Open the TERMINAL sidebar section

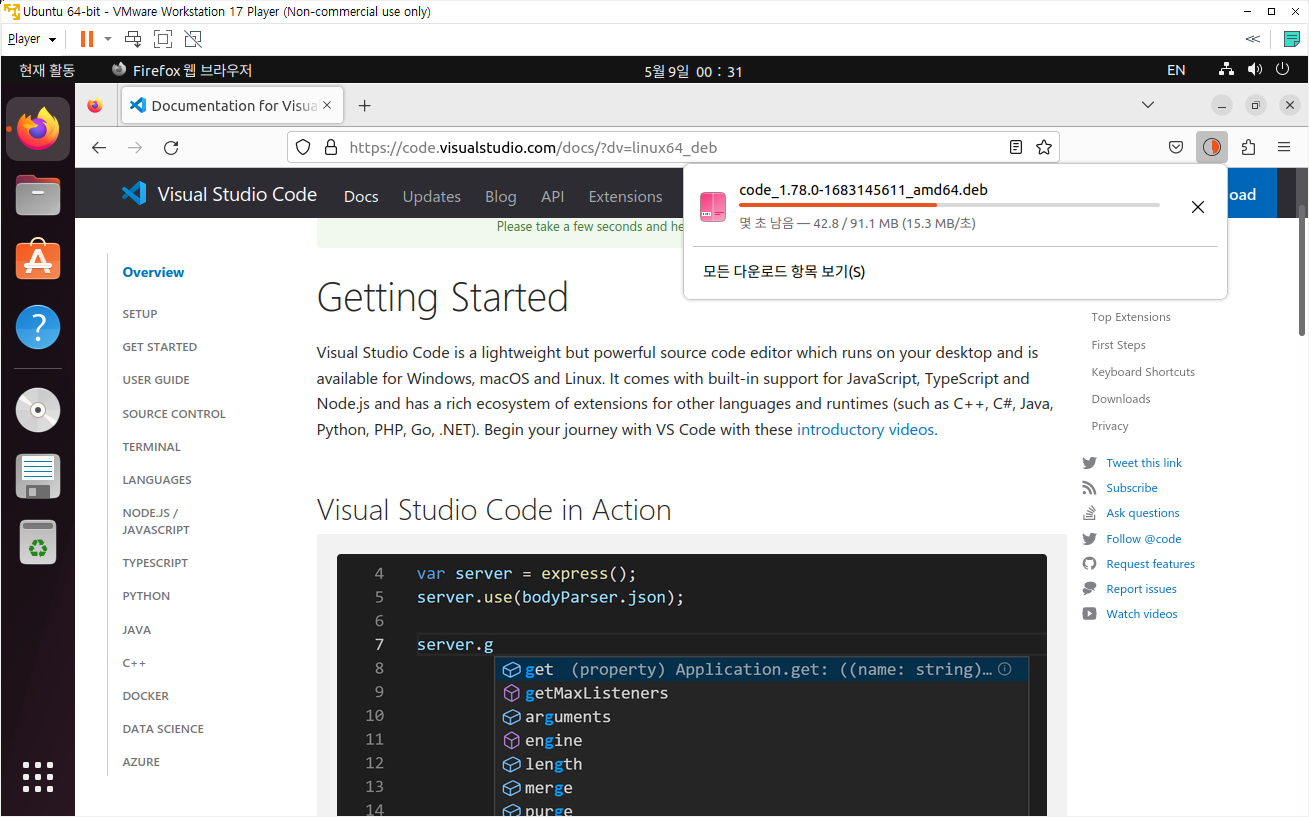click(151, 447)
